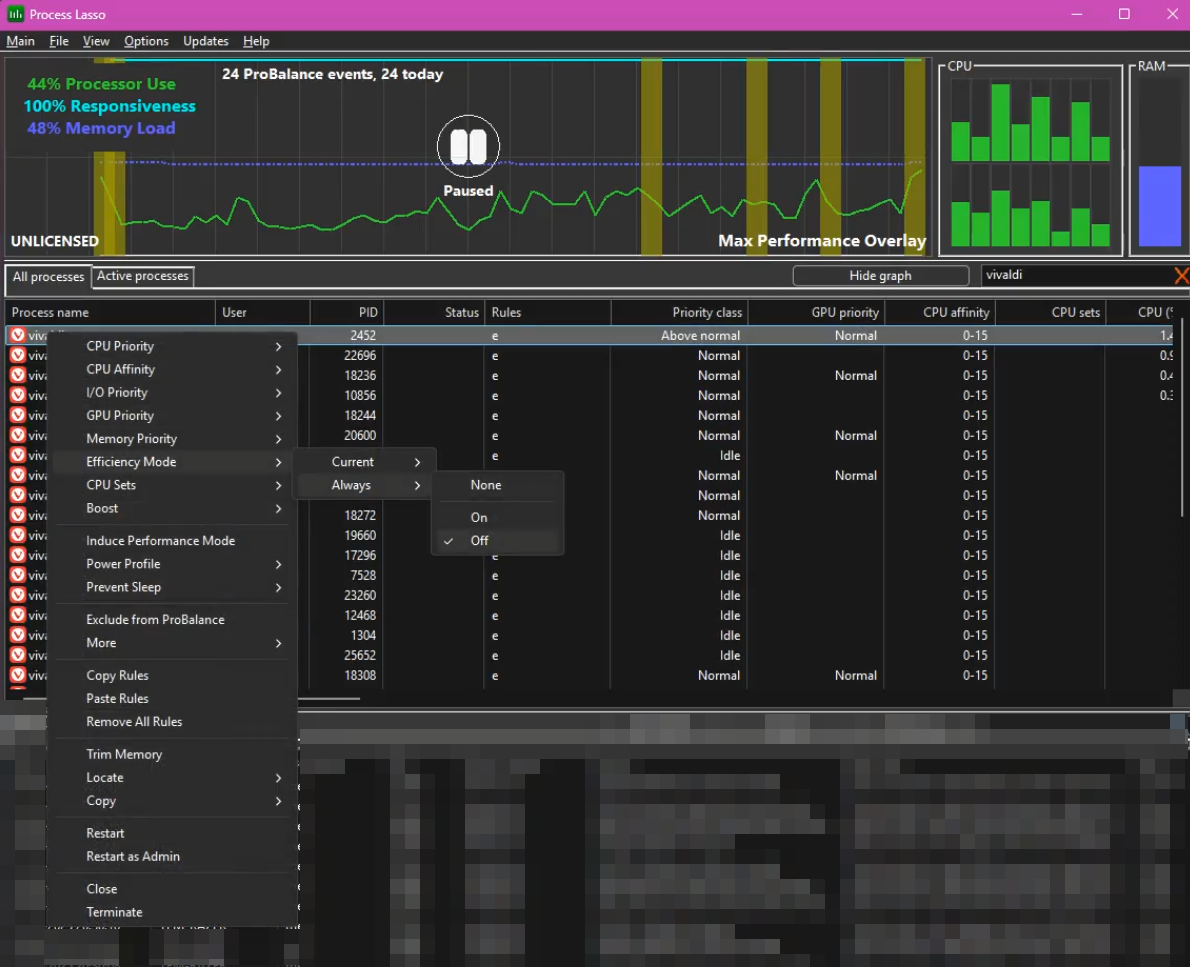This screenshot has width=1190, height=967.
Task: Choose None in the Always efficiency submenu
Action: (486, 485)
